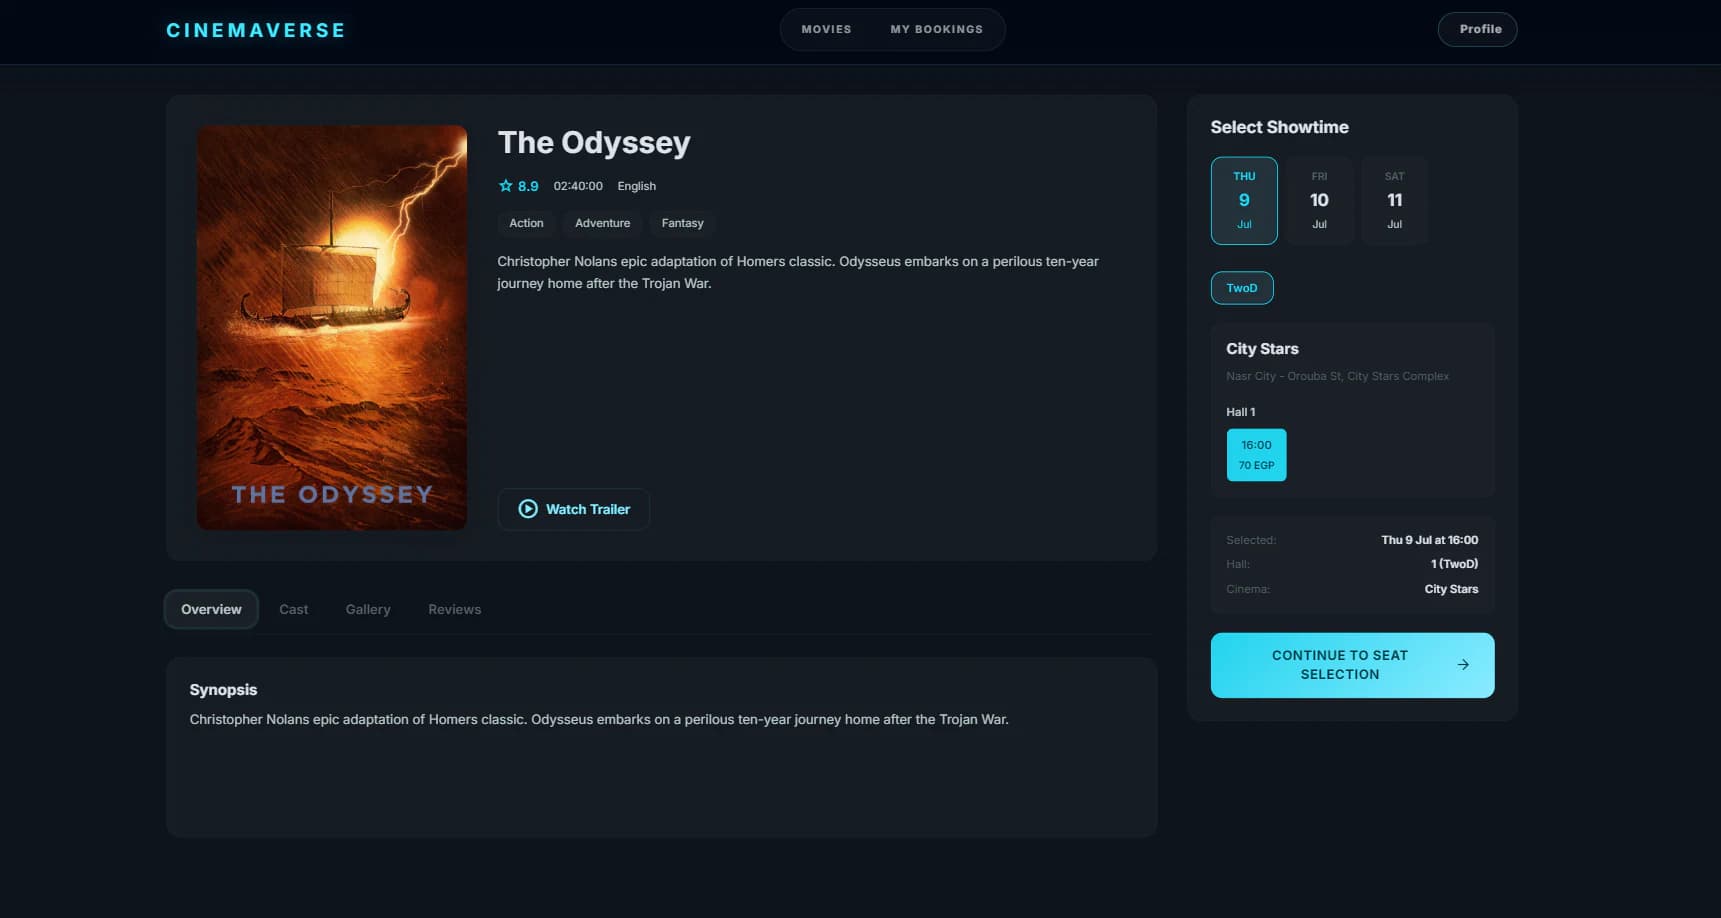
Task: Open the Gallery tab
Action: pyautogui.click(x=368, y=609)
